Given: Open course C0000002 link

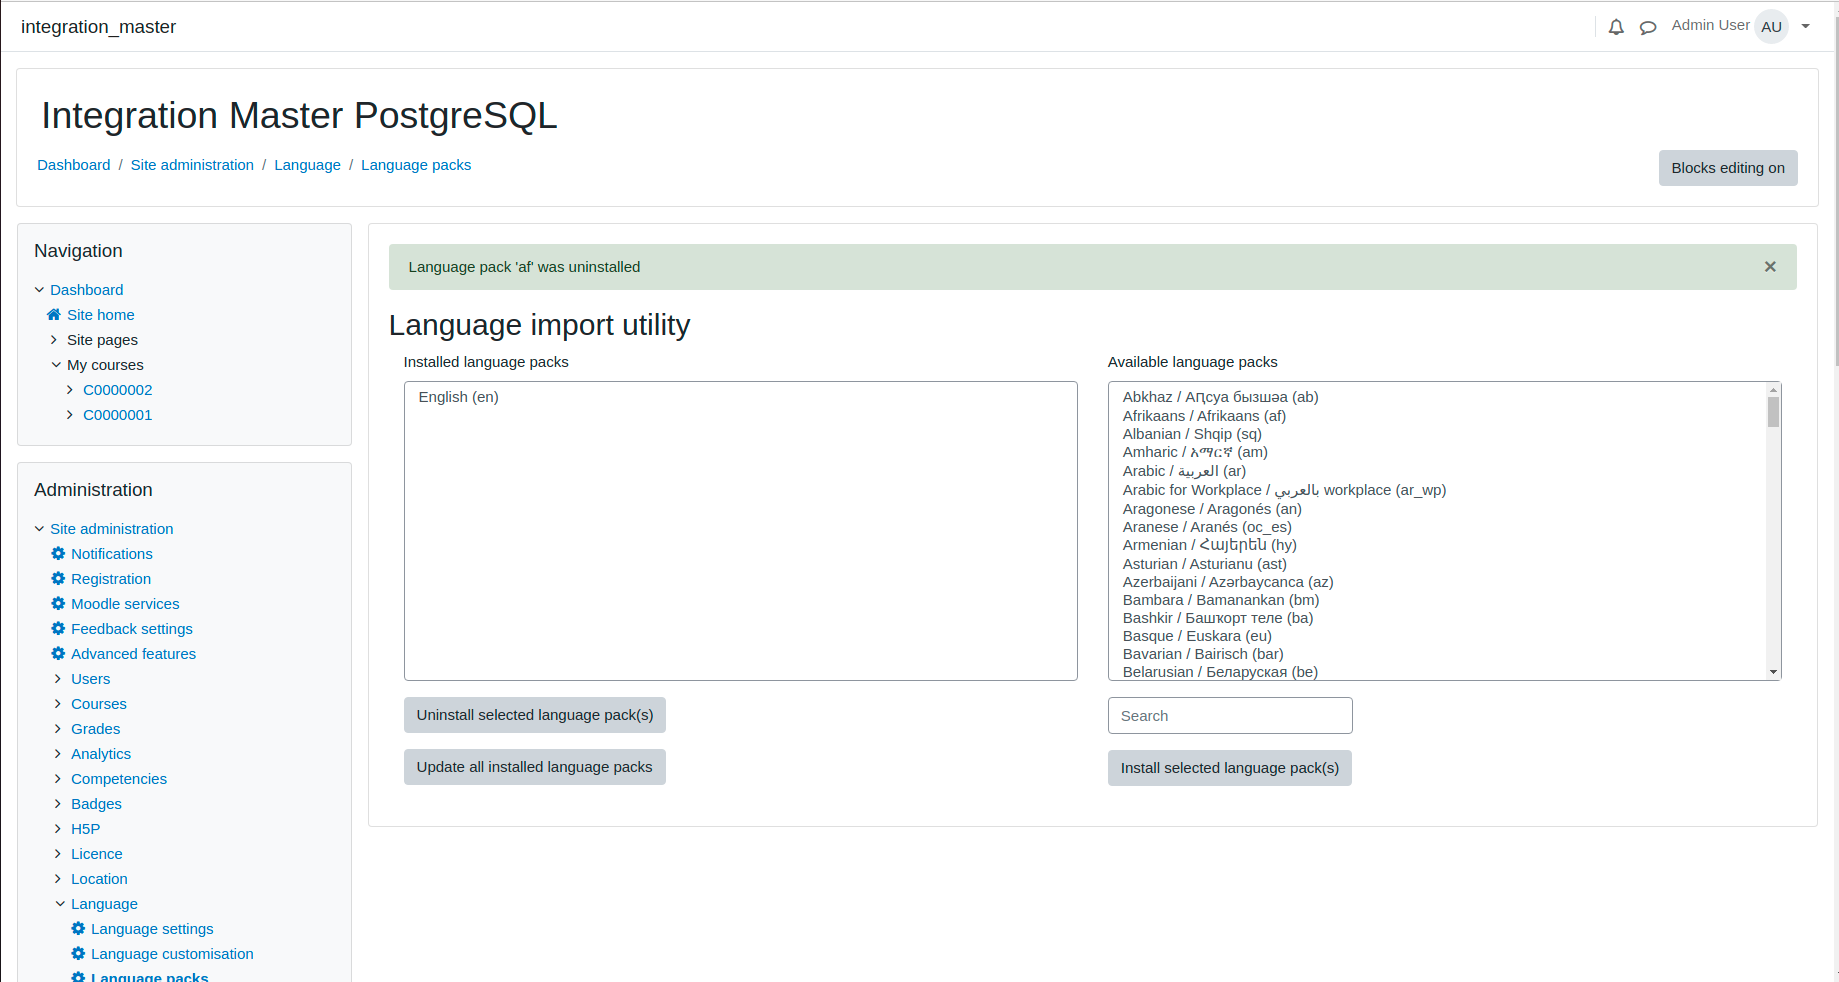Looking at the screenshot, I should click(x=118, y=390).
